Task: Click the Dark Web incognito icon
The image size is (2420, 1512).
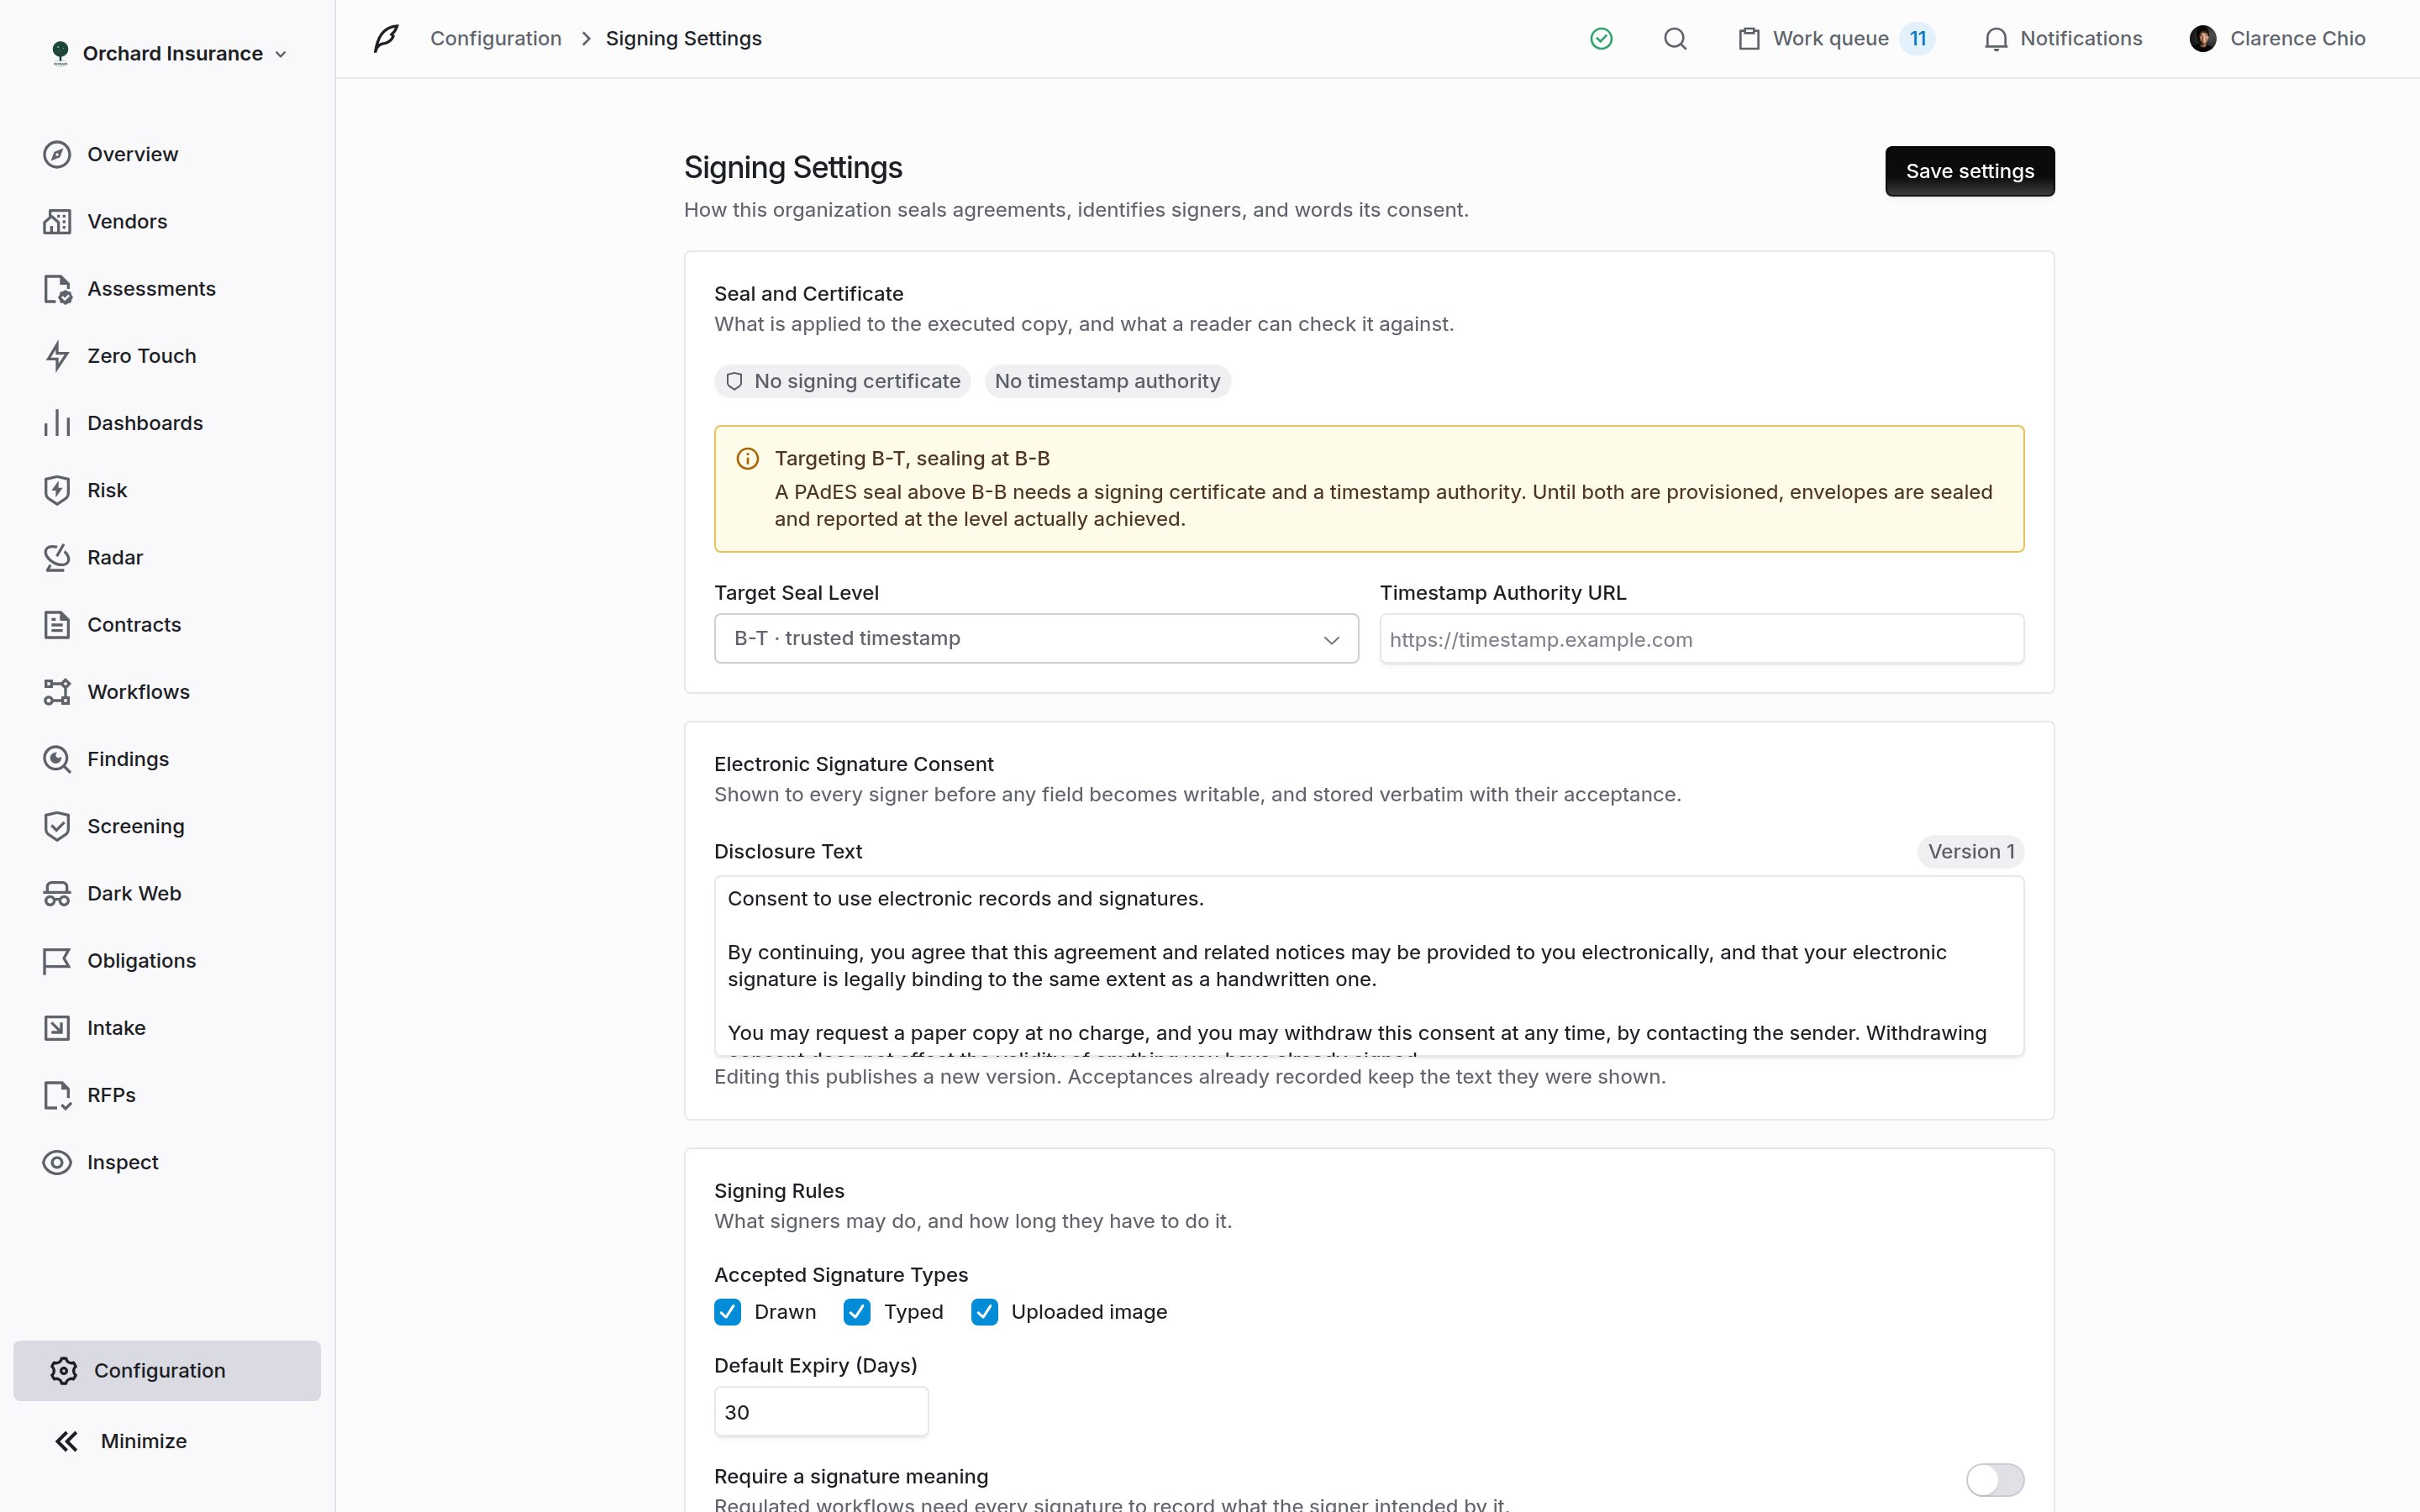Action: coord(57,893)
